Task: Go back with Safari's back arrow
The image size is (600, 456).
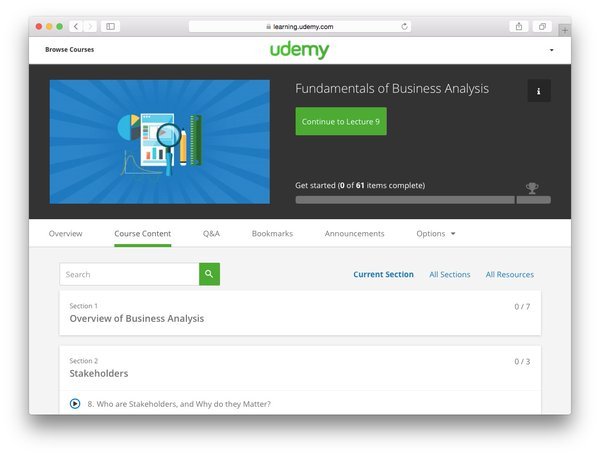Action: (76, 26)
